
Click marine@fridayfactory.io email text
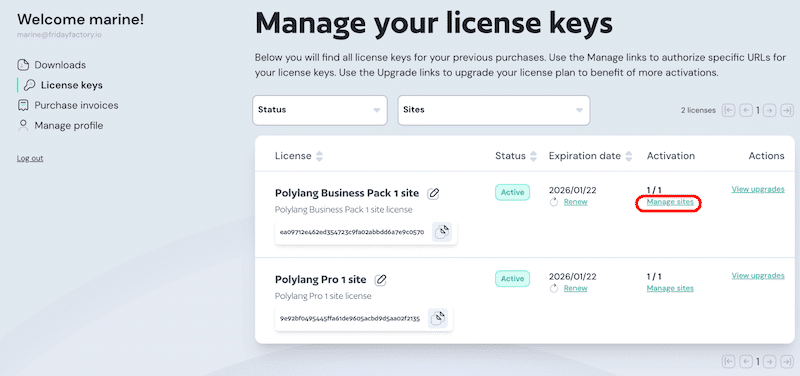click(59, 35)
